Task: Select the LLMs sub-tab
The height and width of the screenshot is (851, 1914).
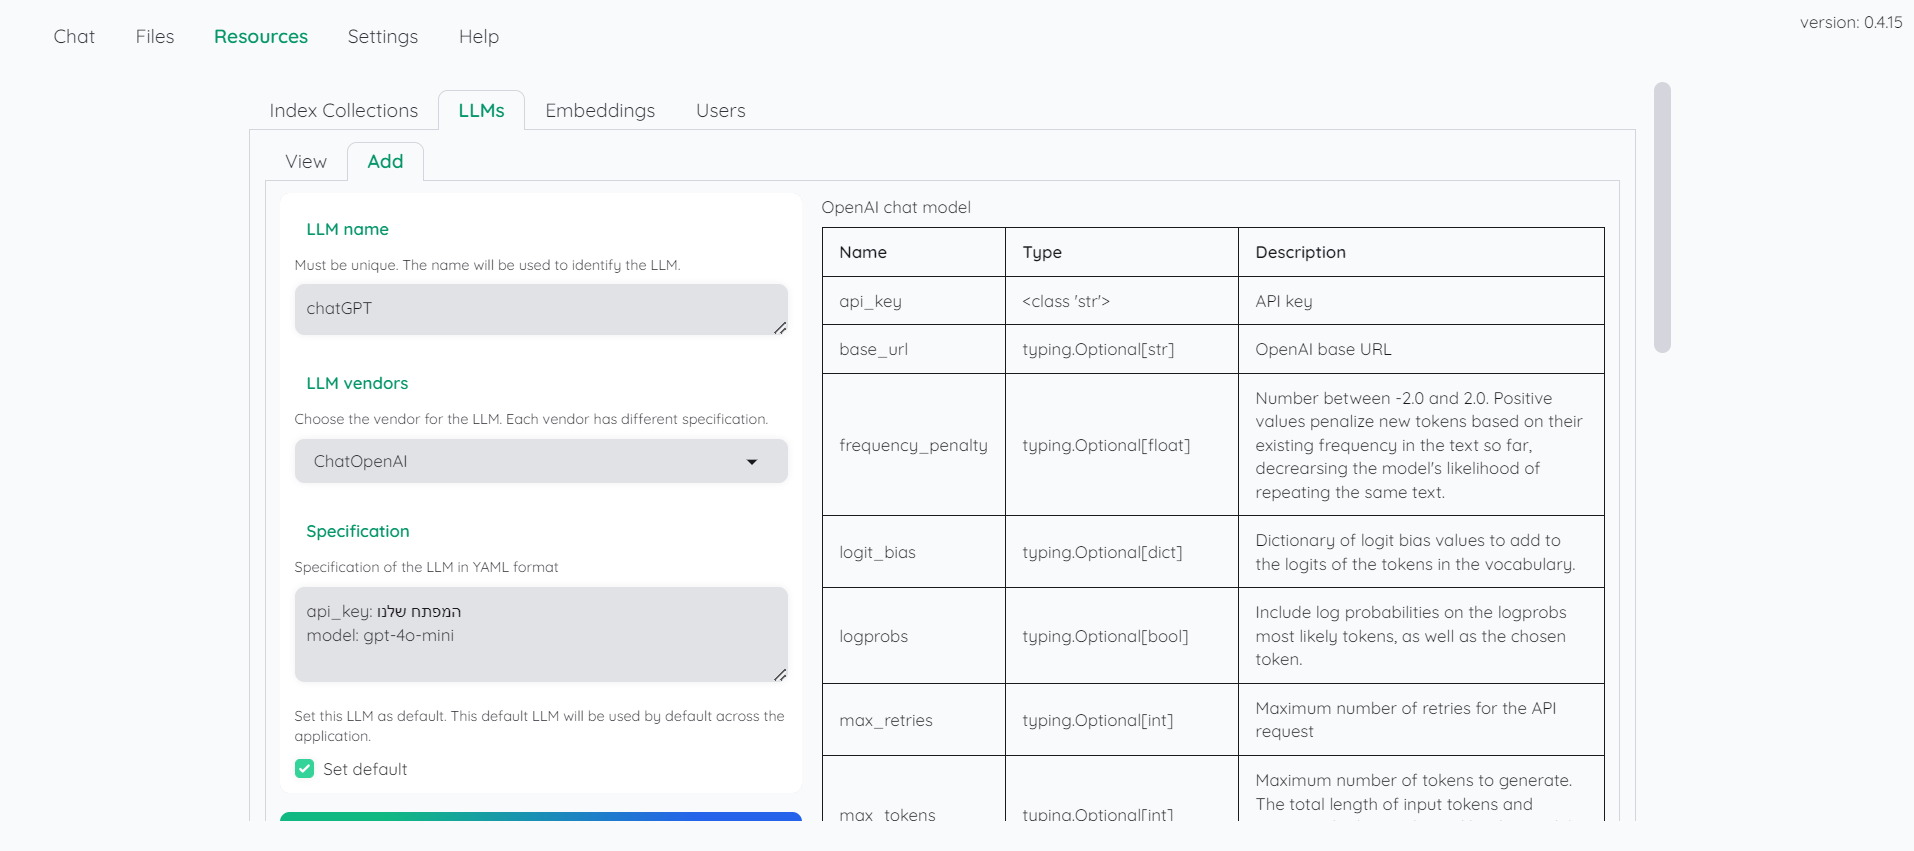Action: [481, 111]
